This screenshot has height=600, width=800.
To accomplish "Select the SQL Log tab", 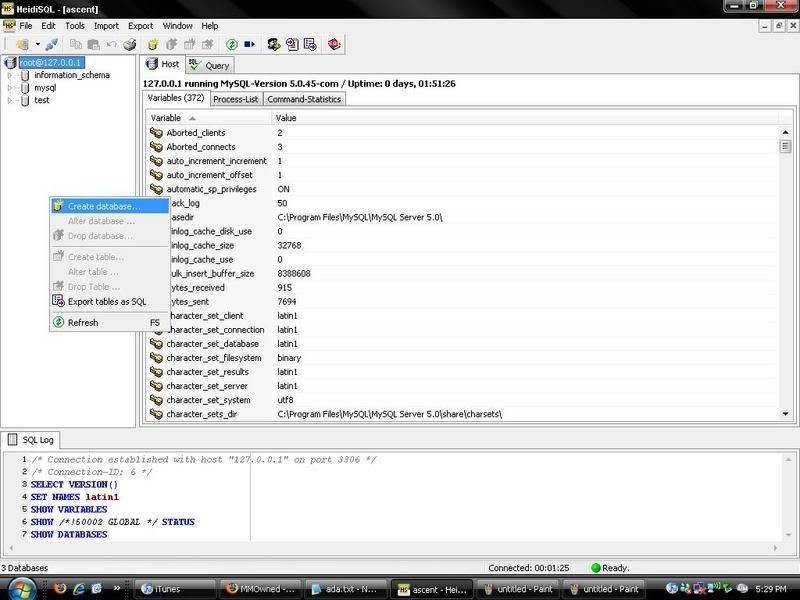I will 32,439.
